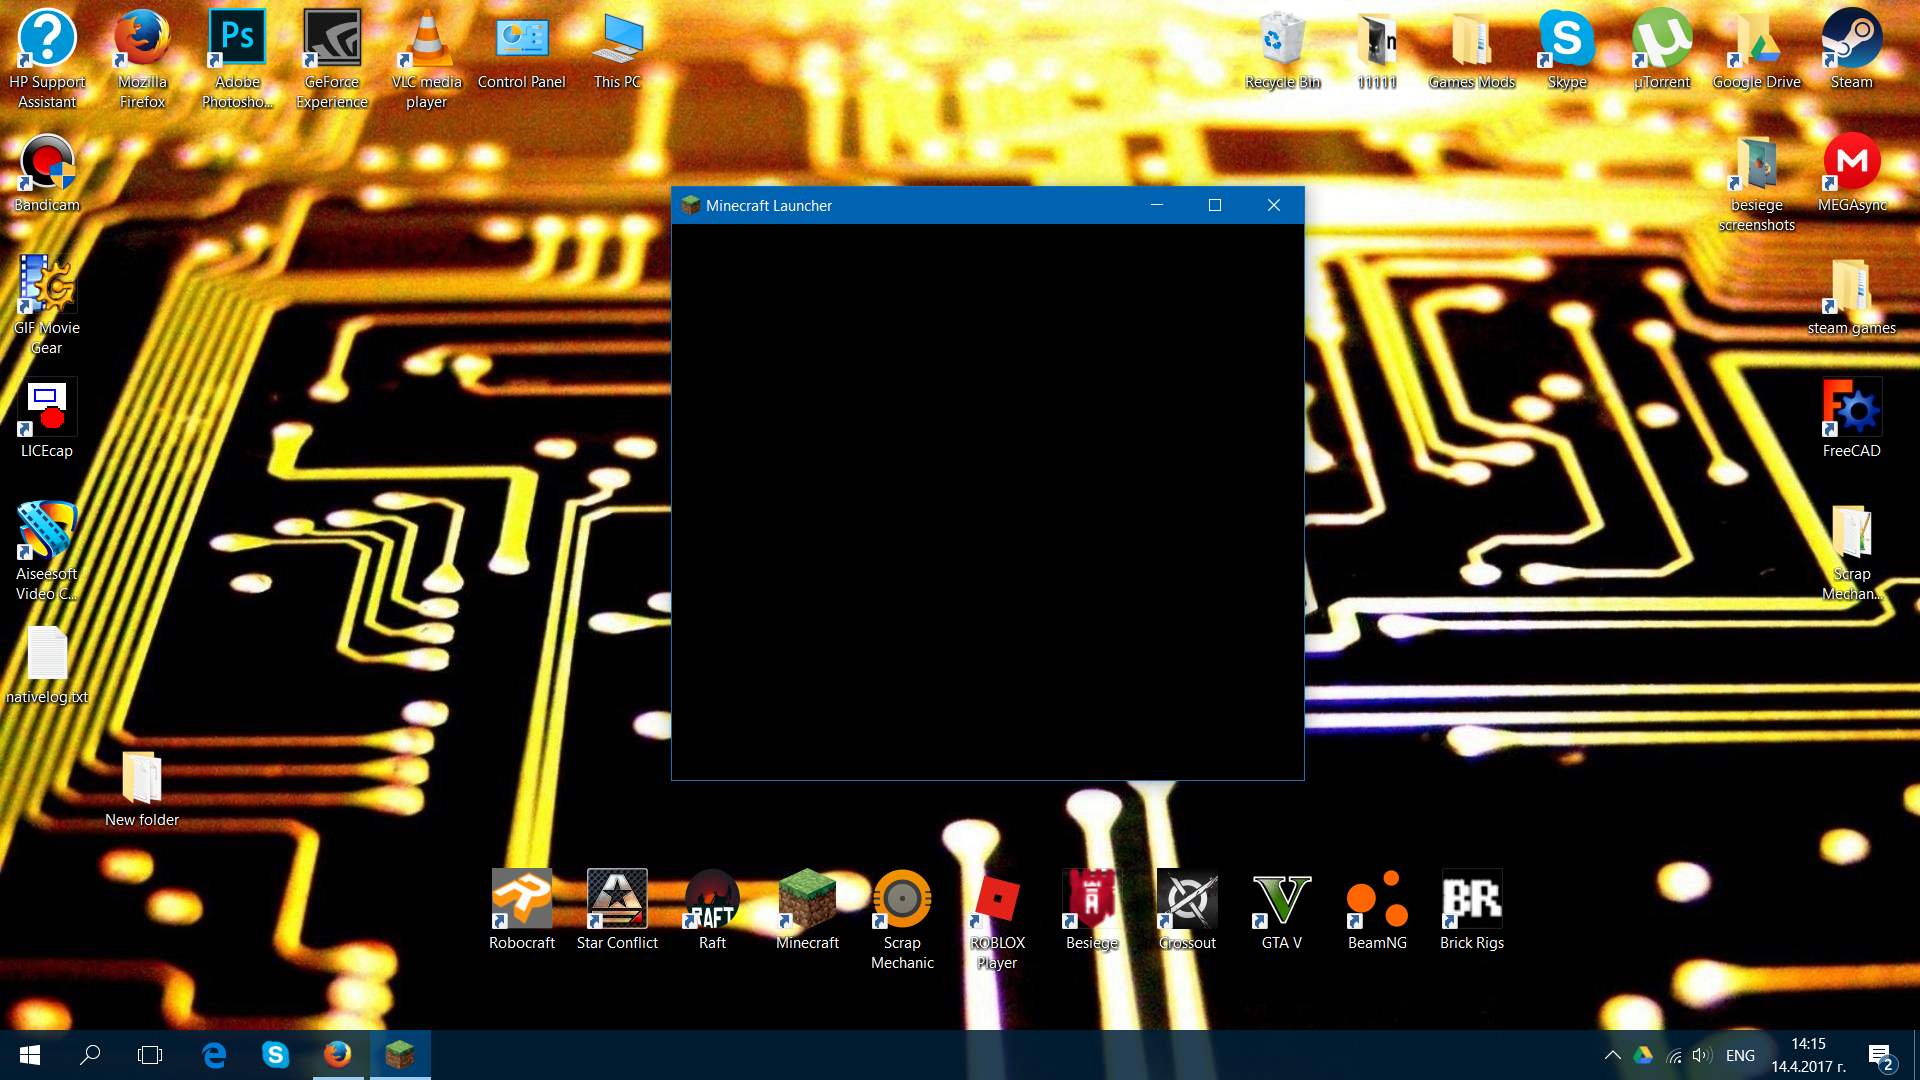Click the Bandicam desktop icon
Image resolution: width=1920 pixels, height=1080 pixels.
pos(47,163)
